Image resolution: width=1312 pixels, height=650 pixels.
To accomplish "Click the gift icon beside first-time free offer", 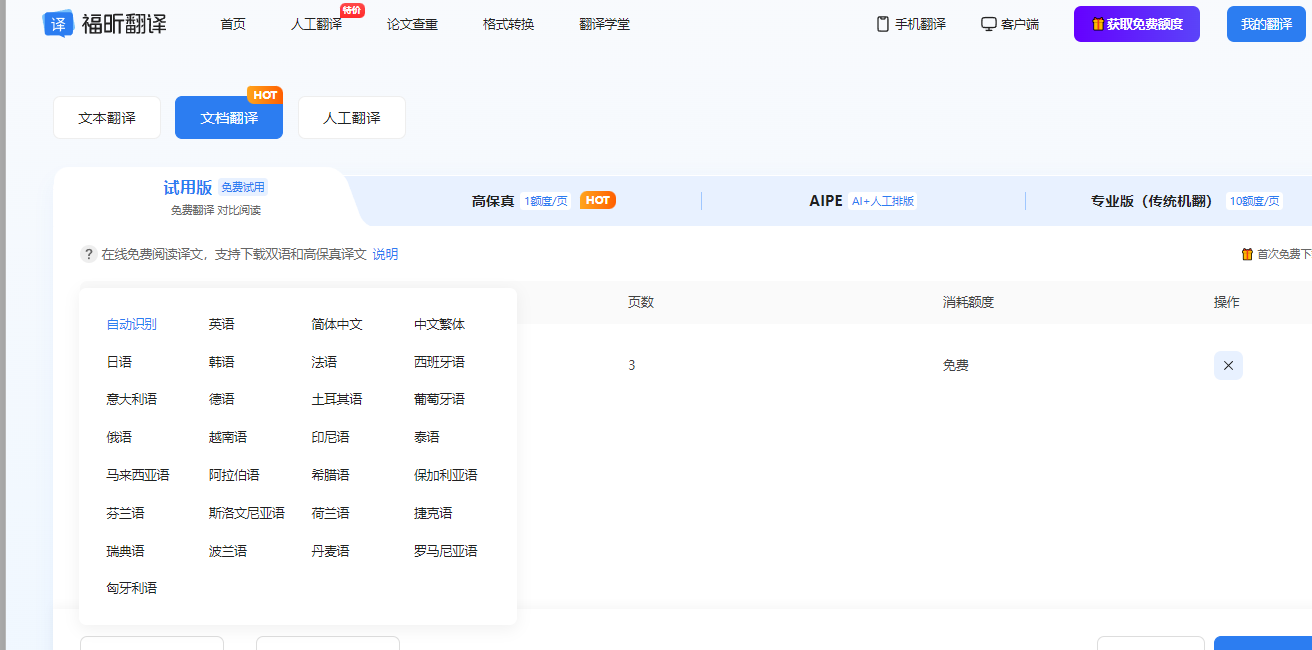I will pos(1247,254).
